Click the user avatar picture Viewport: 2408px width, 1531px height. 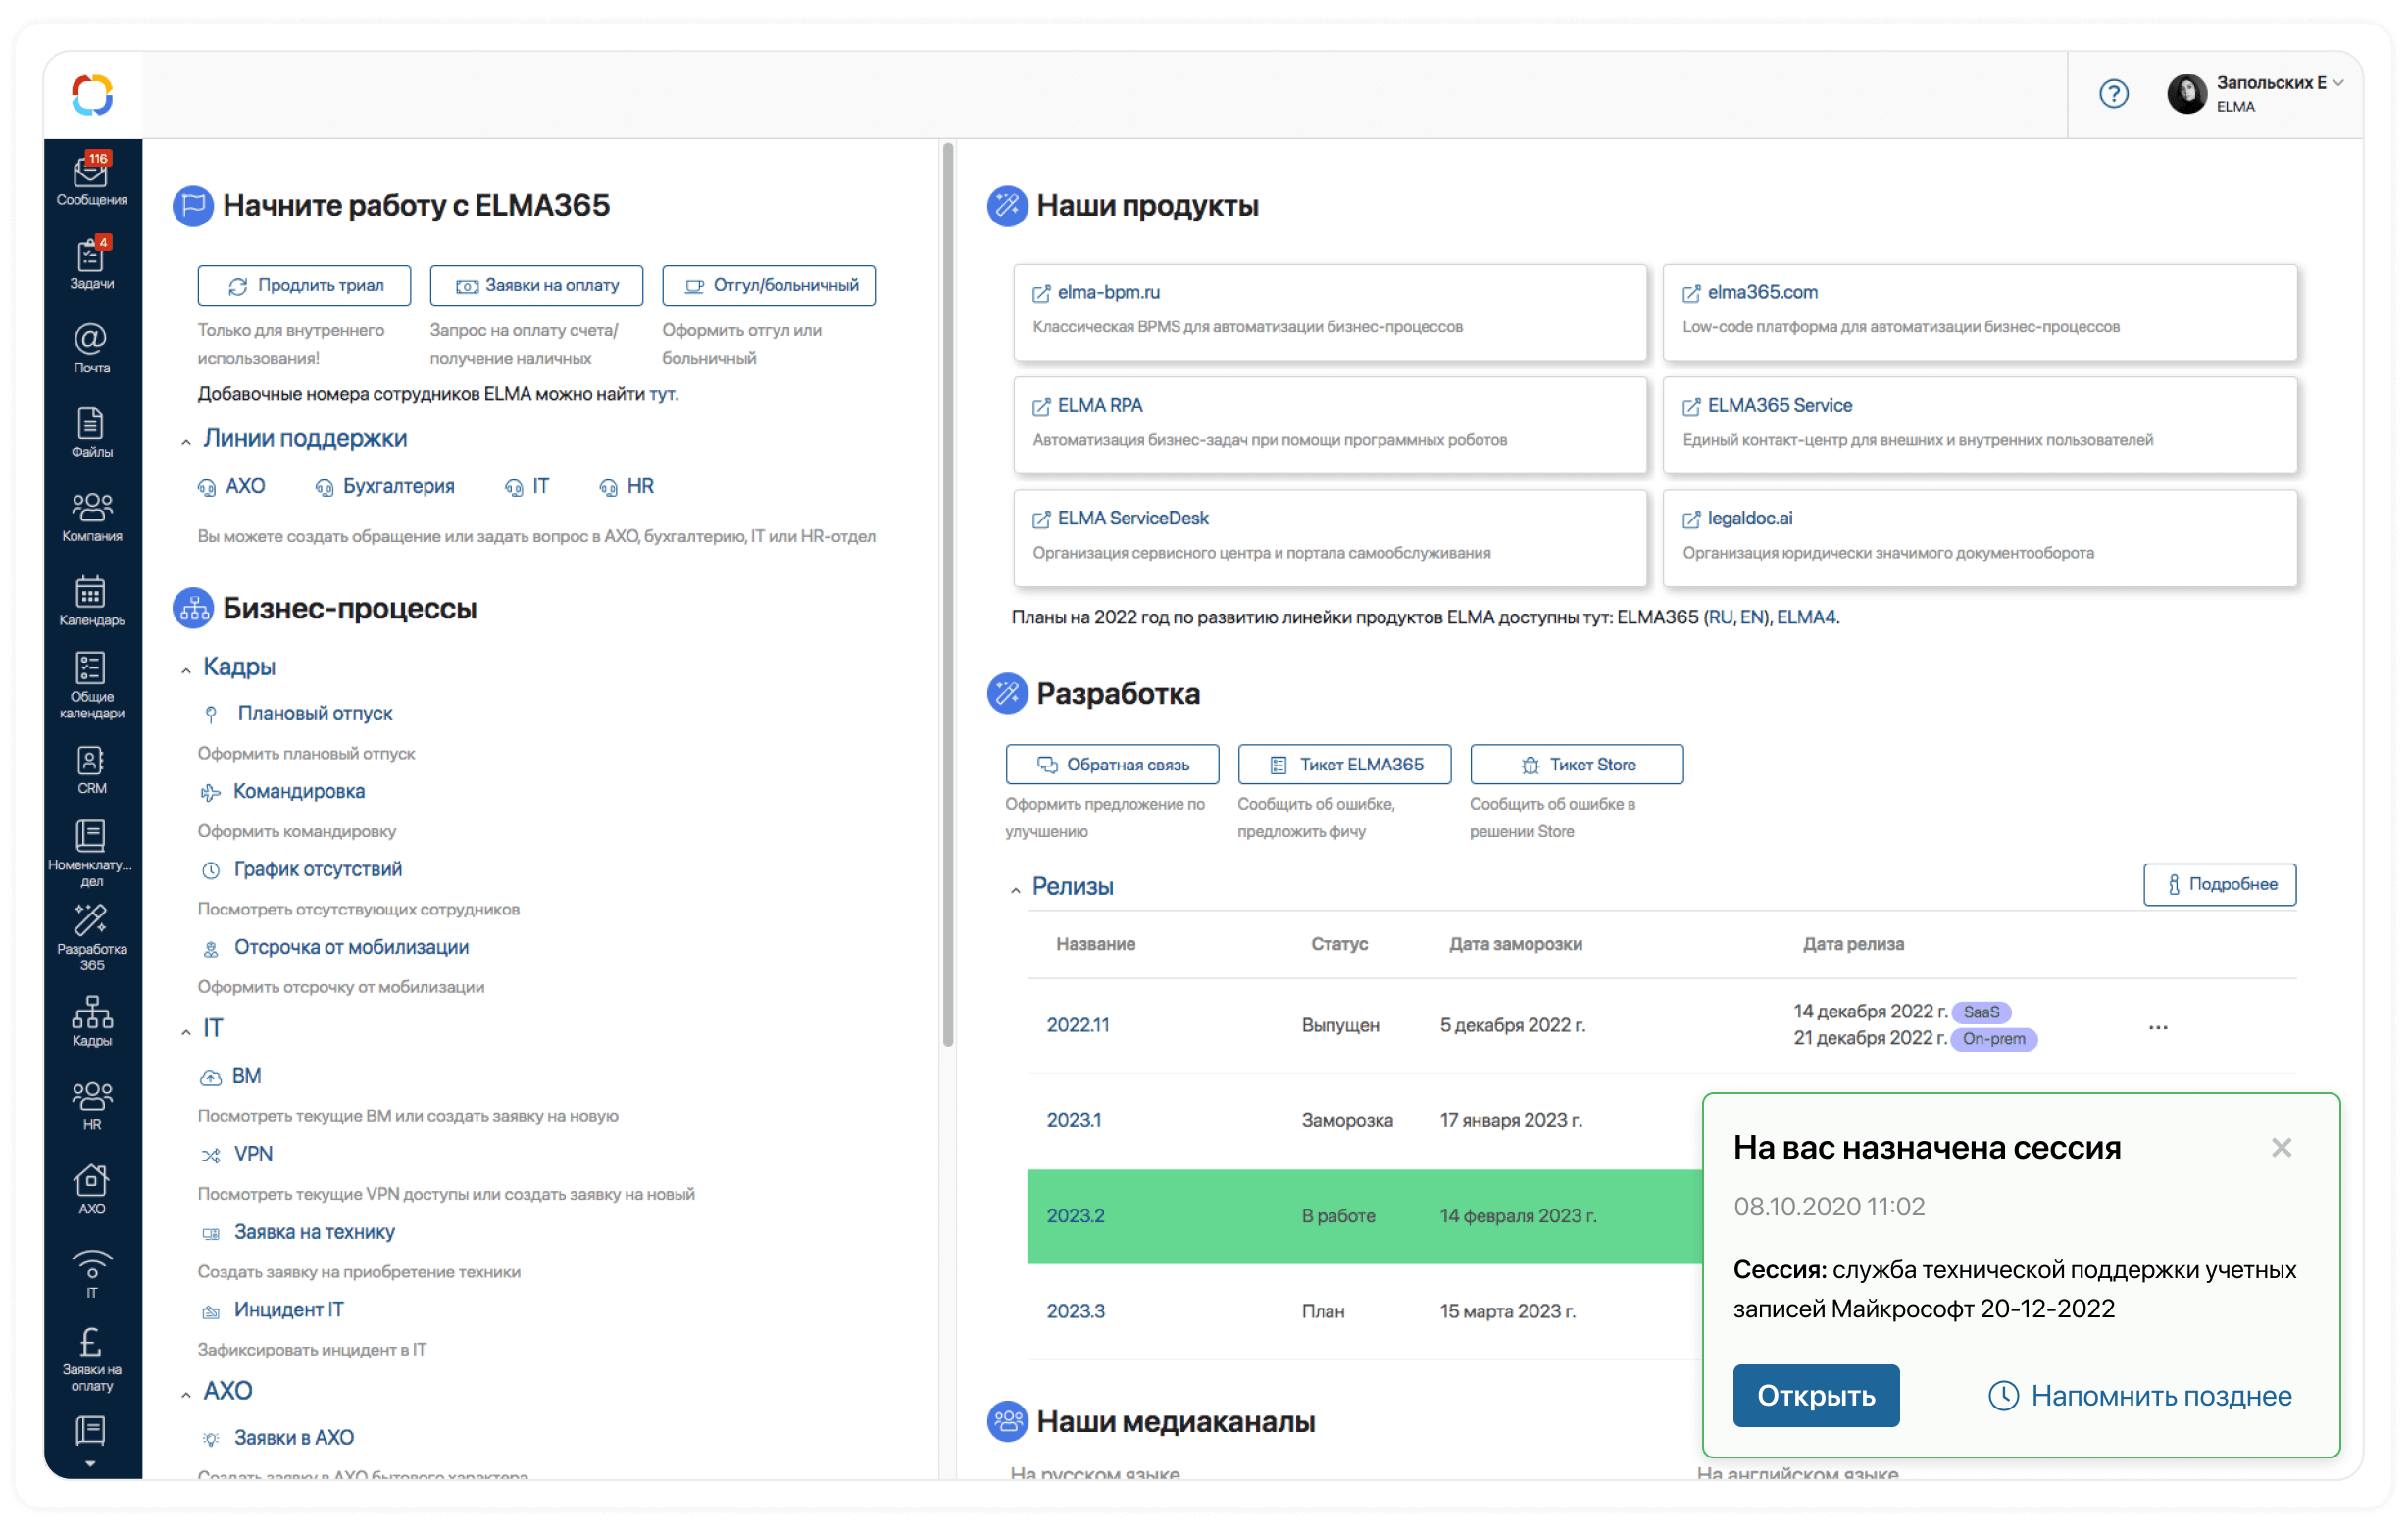[x=2186, y=94]
